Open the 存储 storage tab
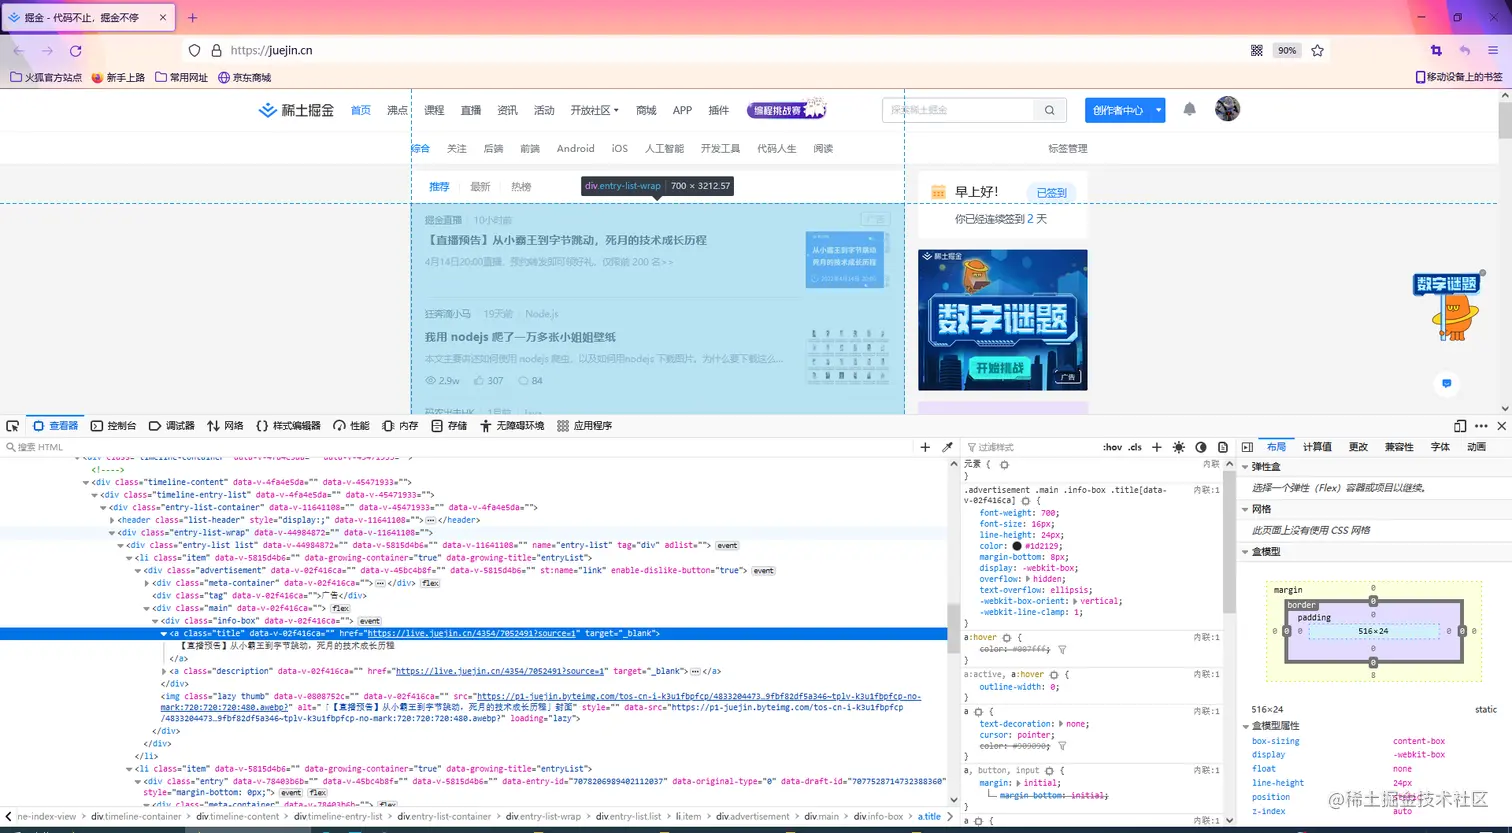The image size is (1512, 833). (x=449, y=425)
